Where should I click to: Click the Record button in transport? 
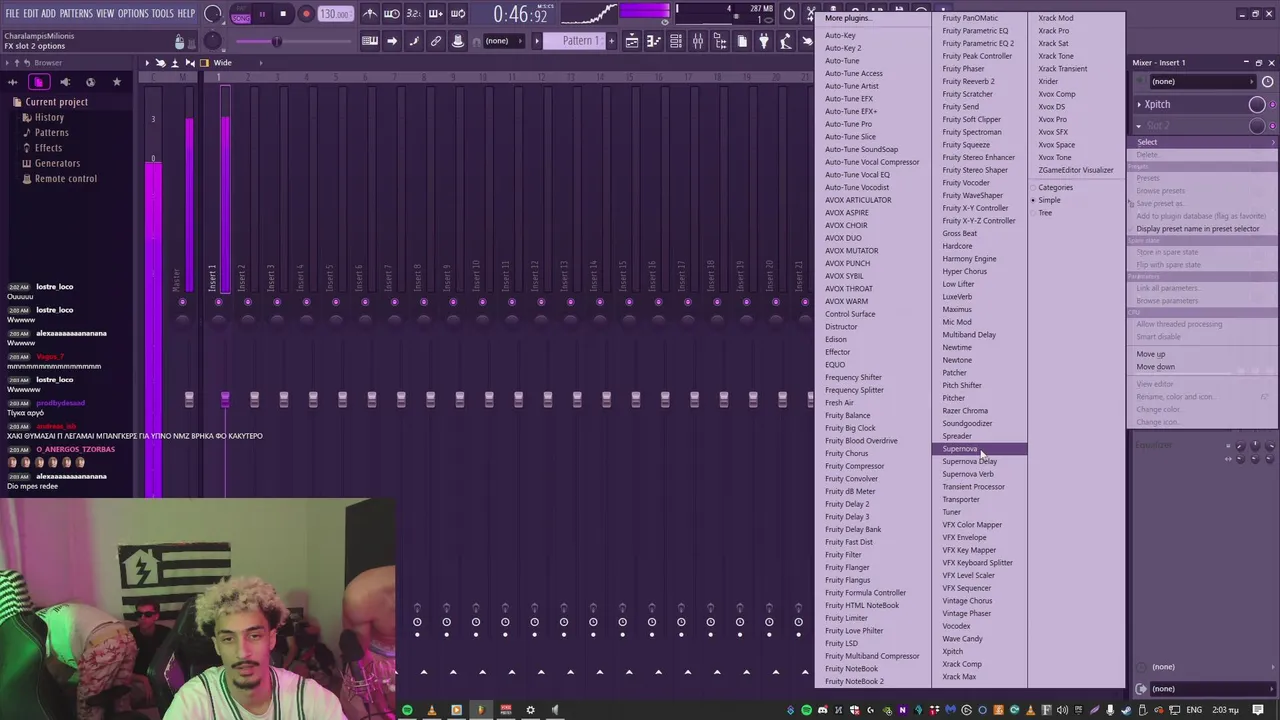point(306,14)
